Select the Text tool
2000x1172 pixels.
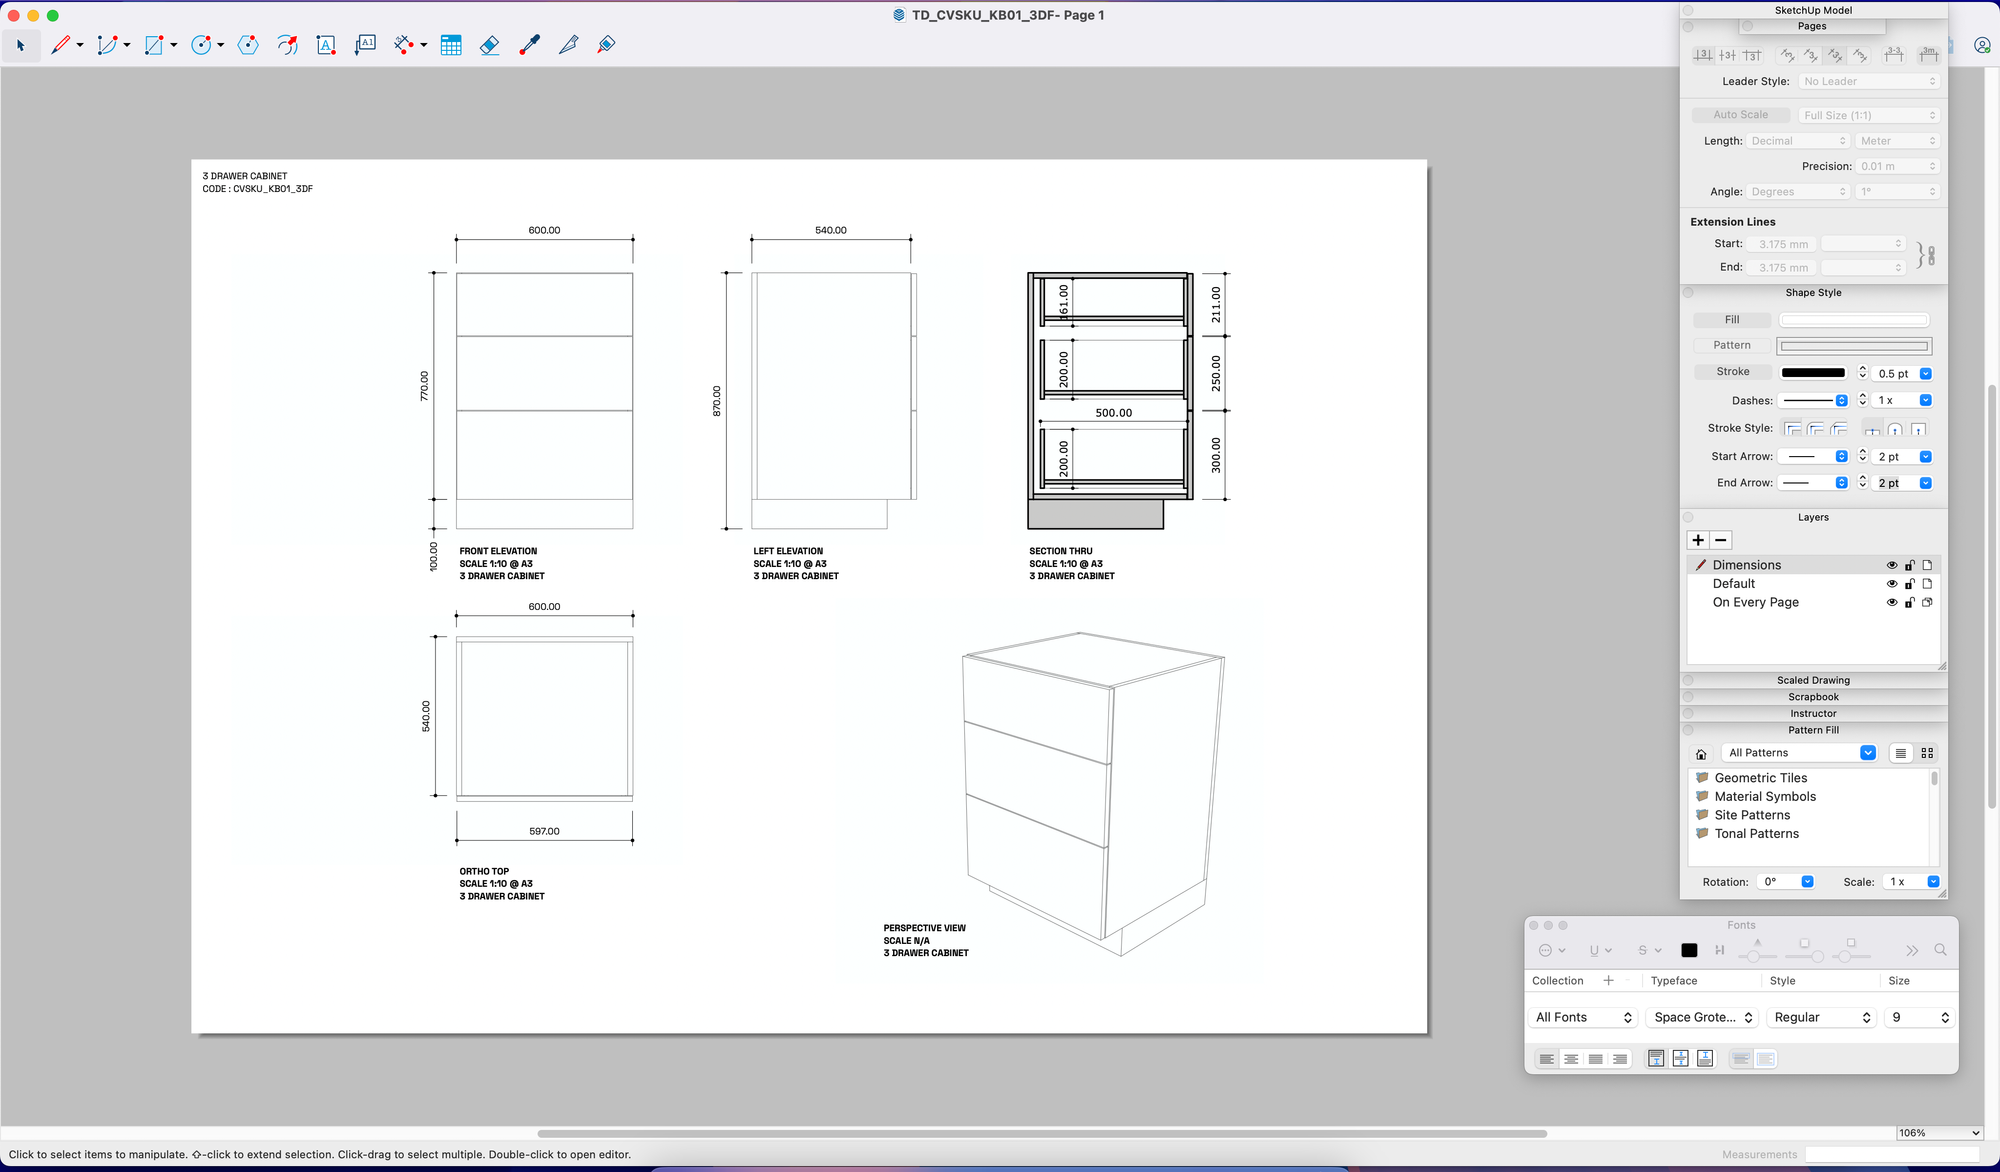click(x=326, y=45)
